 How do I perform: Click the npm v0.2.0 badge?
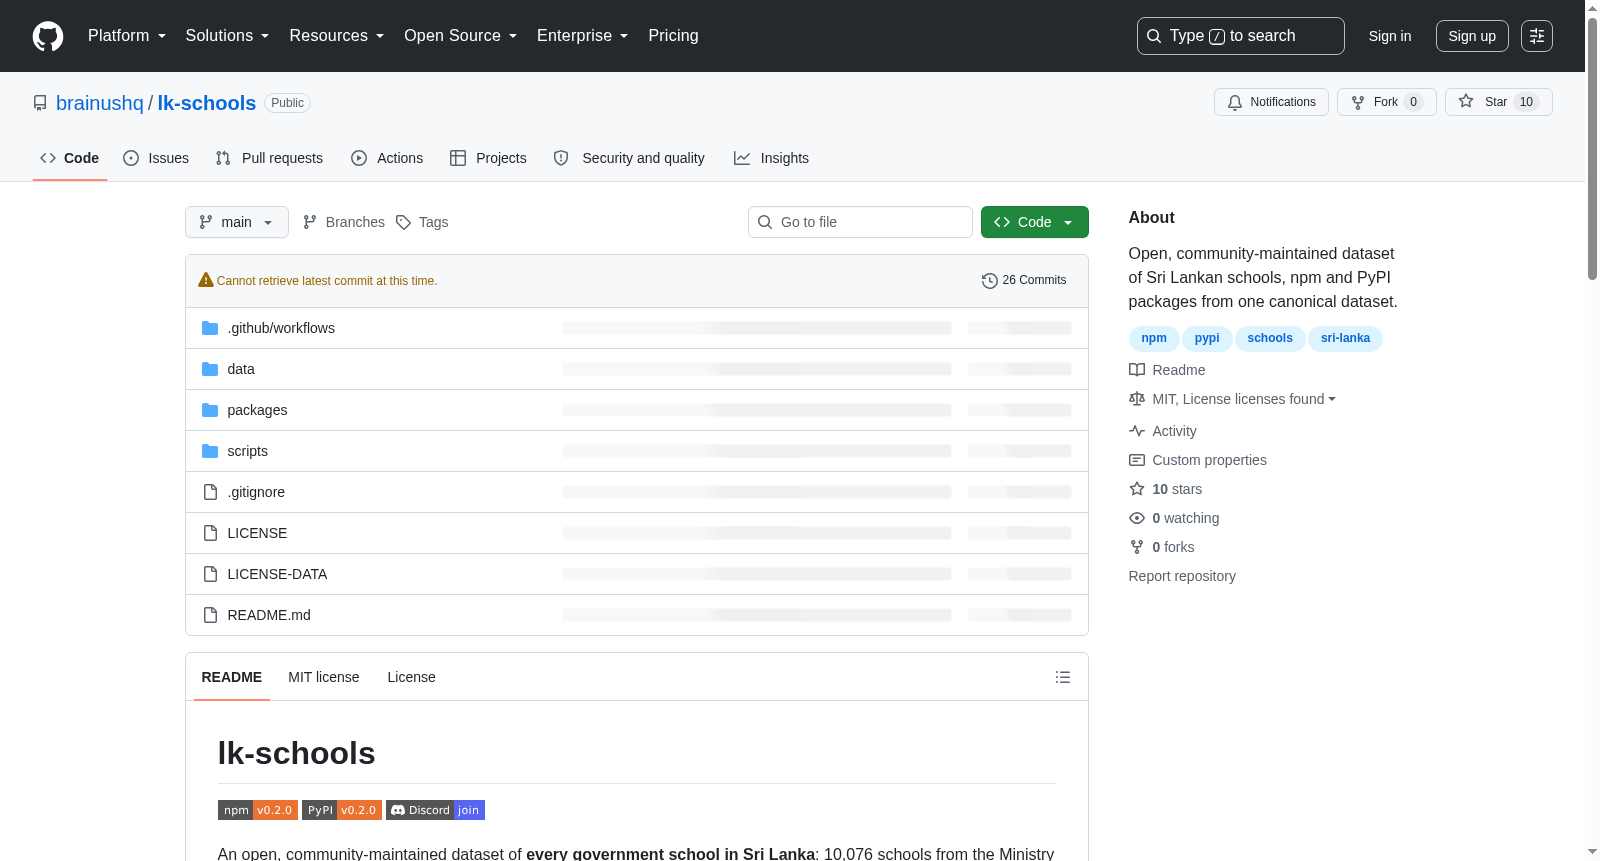pyautogui.click(x=258, y=810)
